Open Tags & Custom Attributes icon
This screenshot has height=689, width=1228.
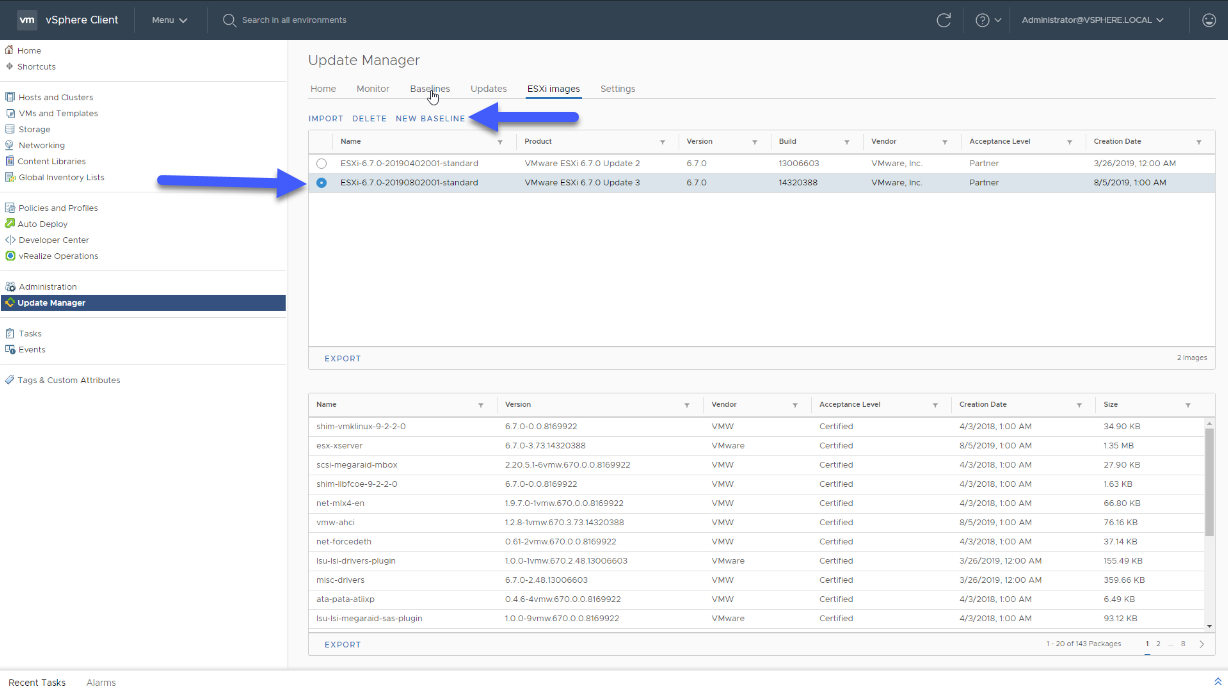[10, 380]
